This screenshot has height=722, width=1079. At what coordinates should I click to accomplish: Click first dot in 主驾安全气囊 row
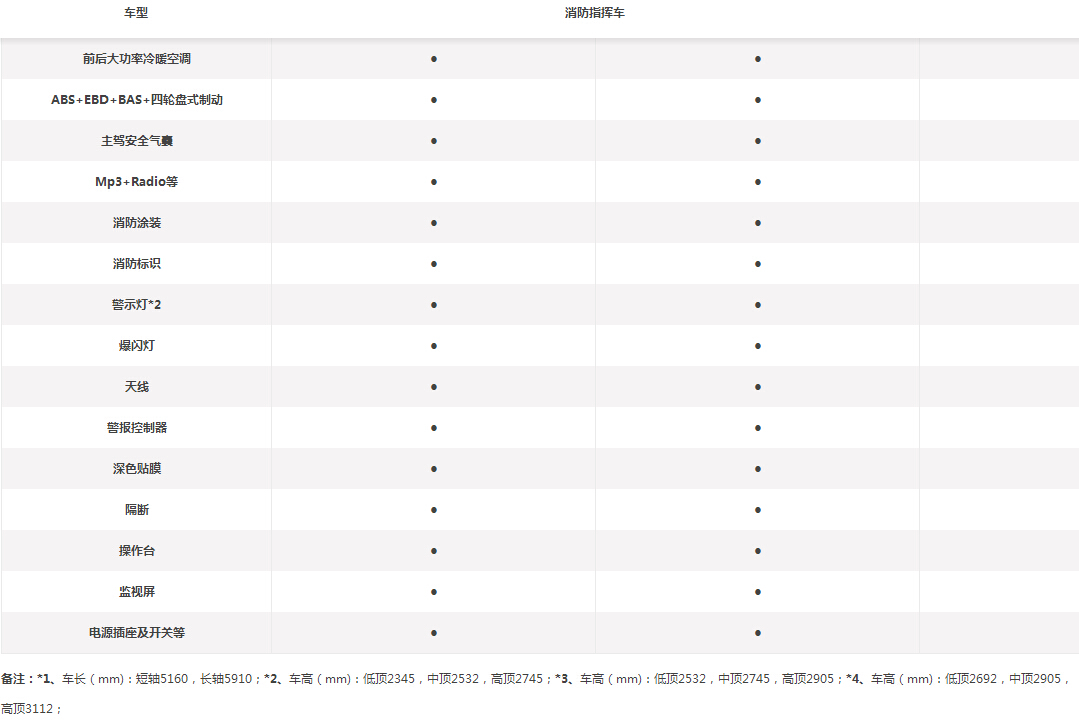tap(434, 141)
